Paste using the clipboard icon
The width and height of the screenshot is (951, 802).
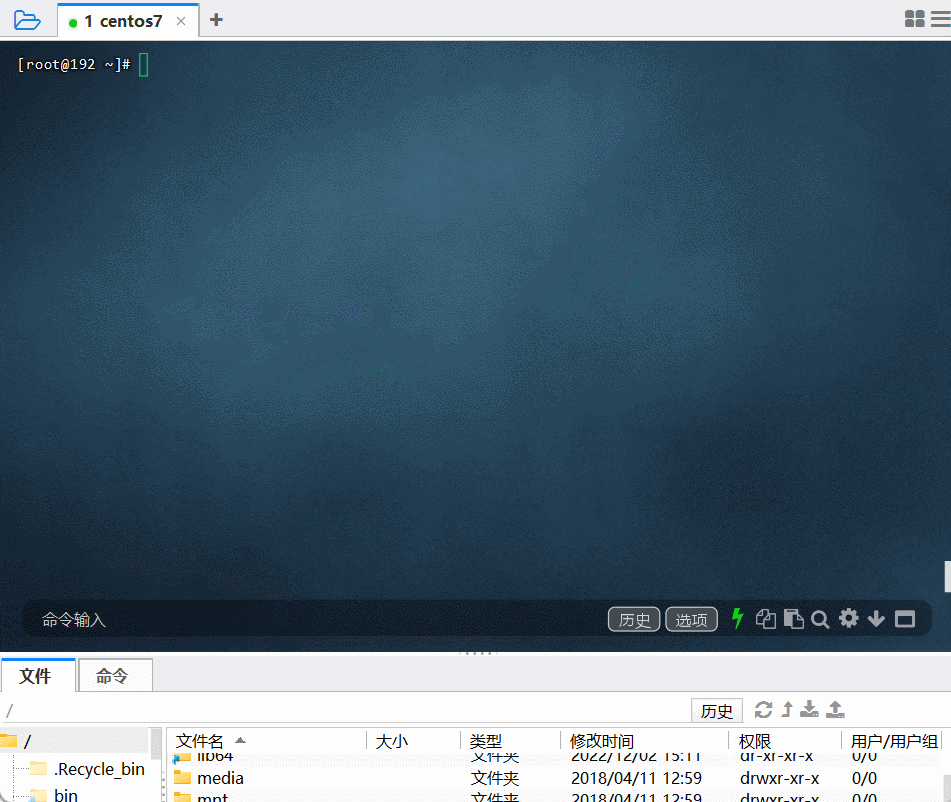pos(793,619)
